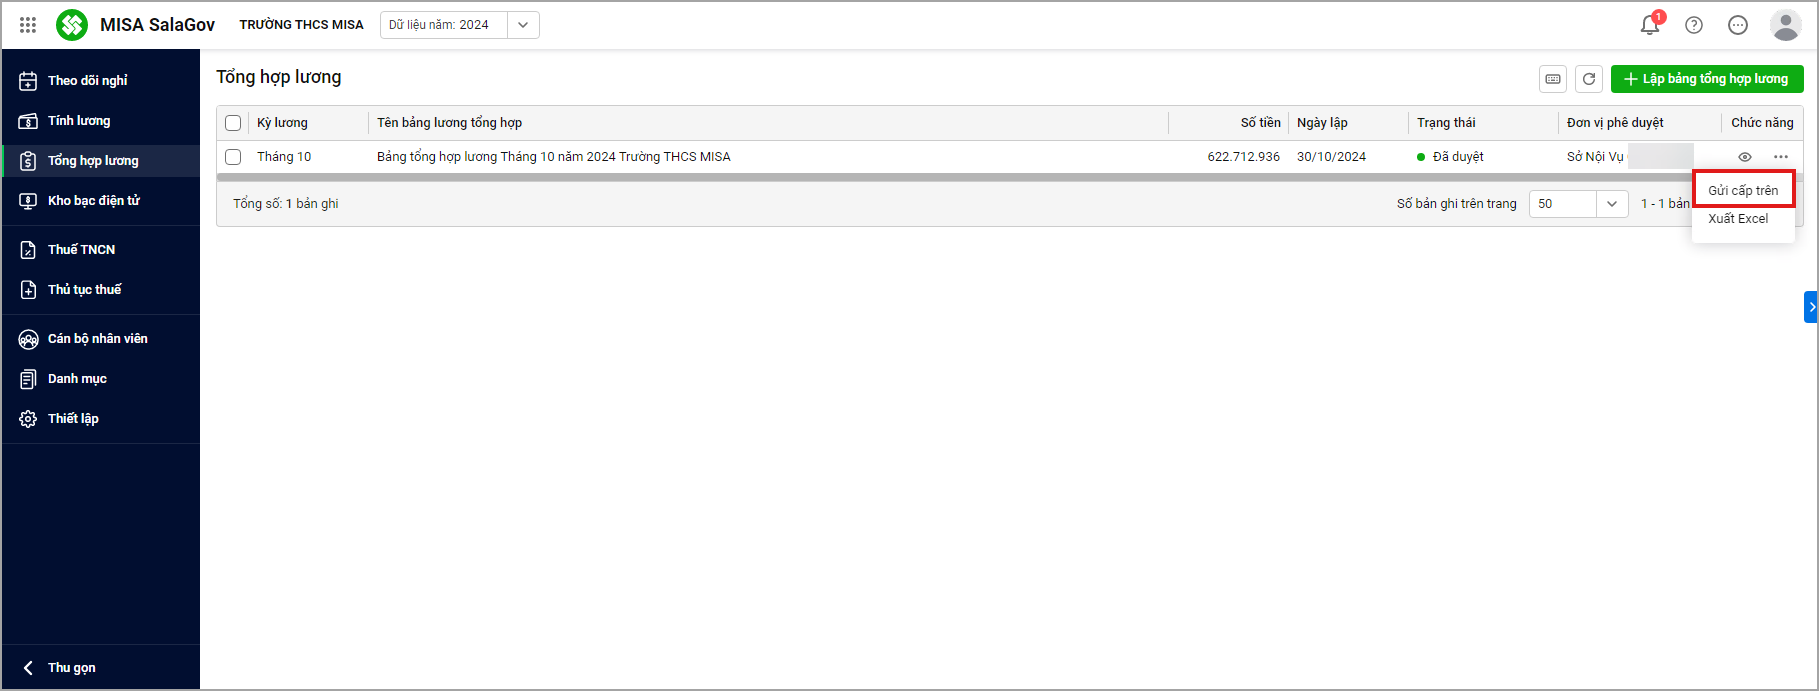Click the three-dots more actions icon
Viewport: 1819px width, 691px height.
[1781, 157]
